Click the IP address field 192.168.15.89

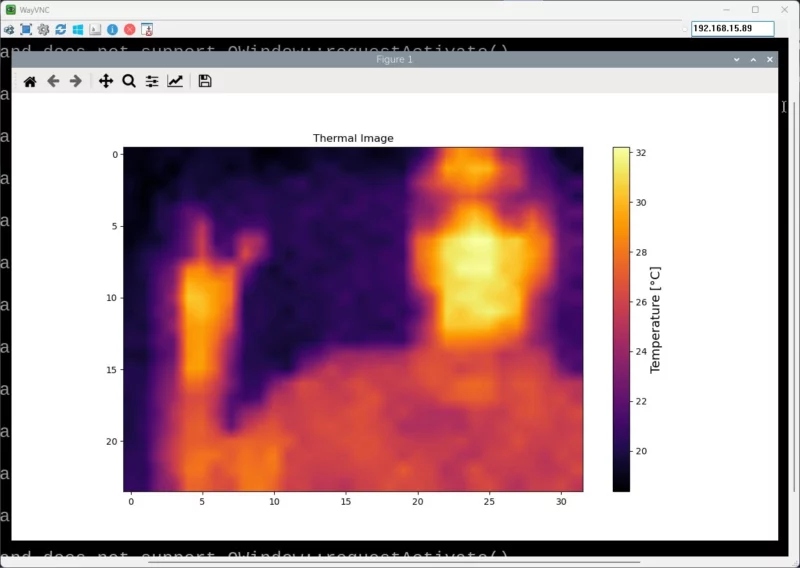click(732, 29)
